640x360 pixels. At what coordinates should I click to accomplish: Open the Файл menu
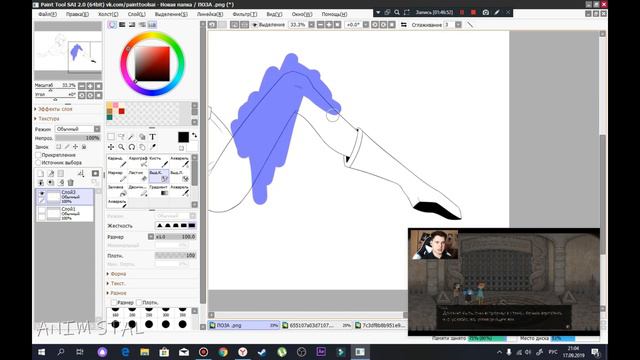(x=47, y=14)
